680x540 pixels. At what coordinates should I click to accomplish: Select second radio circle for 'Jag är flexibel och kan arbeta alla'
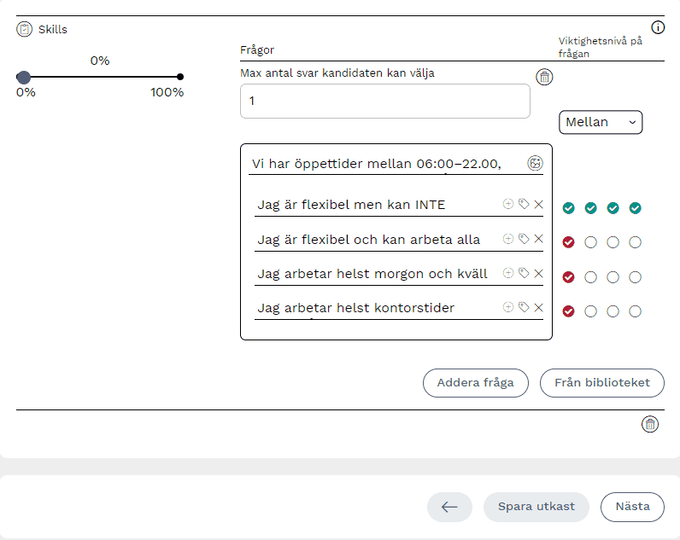591,242
